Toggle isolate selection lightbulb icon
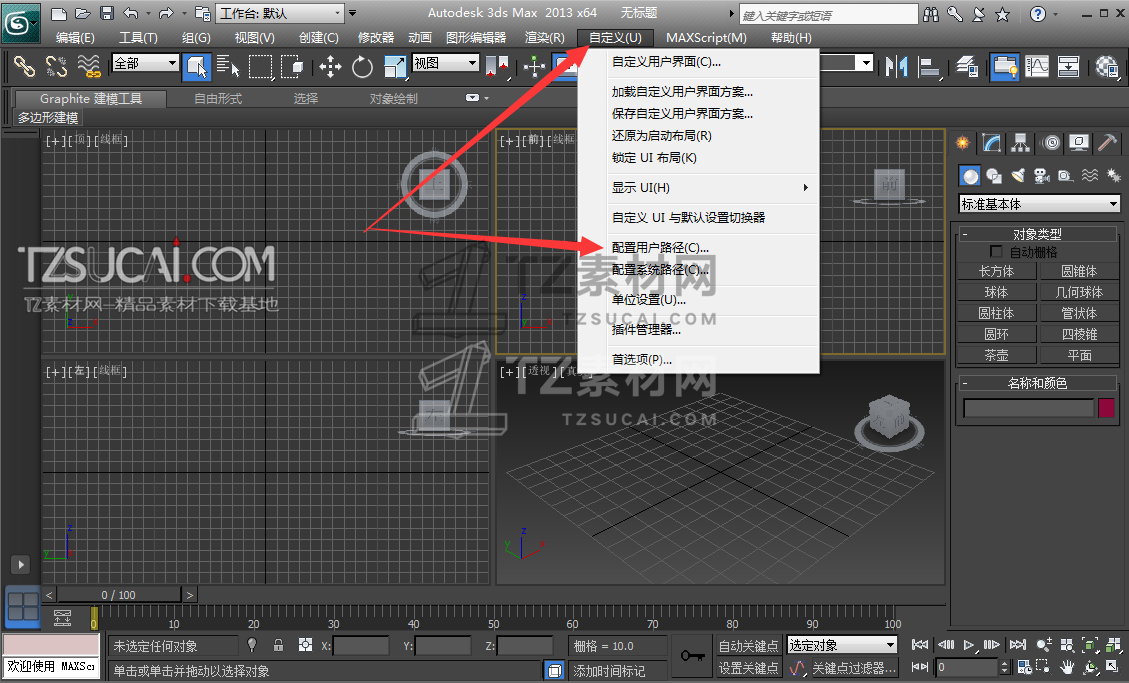 (x=251, y=645)
